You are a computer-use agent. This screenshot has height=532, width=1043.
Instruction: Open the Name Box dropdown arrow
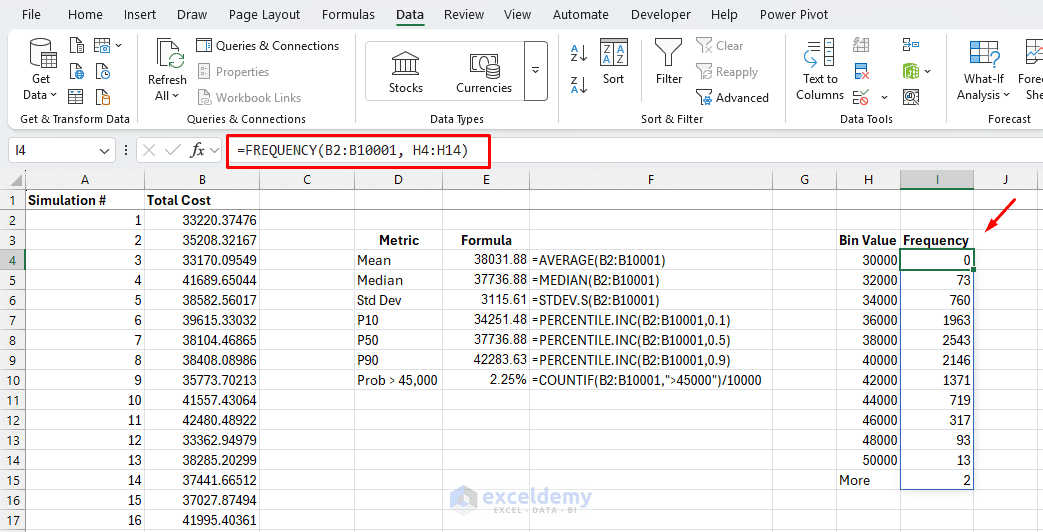click(x=104, y=151)
